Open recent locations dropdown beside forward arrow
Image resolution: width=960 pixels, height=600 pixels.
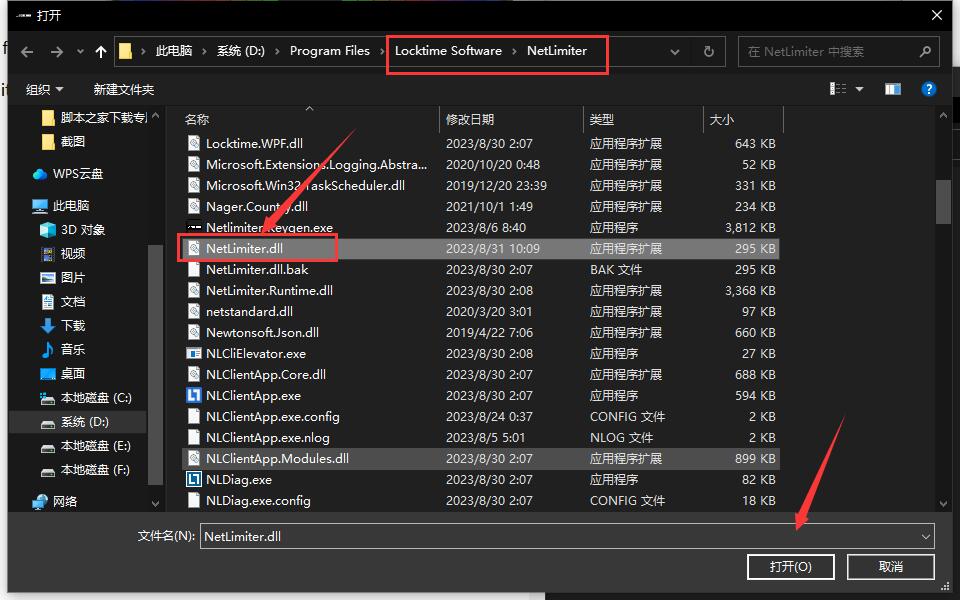tap(80, 52)
